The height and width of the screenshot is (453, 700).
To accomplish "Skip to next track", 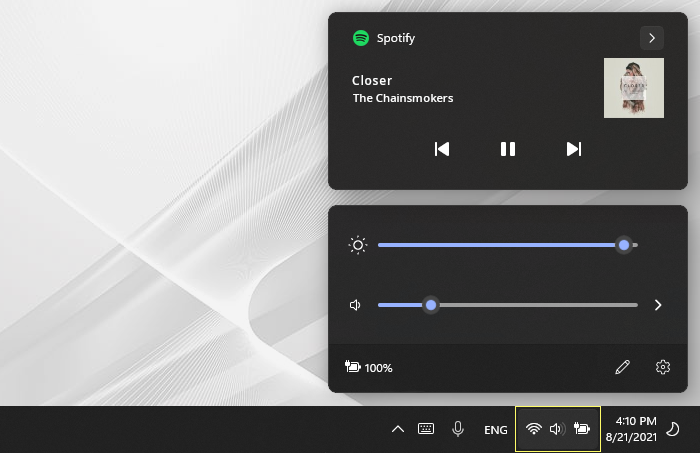I will point(574,149).
